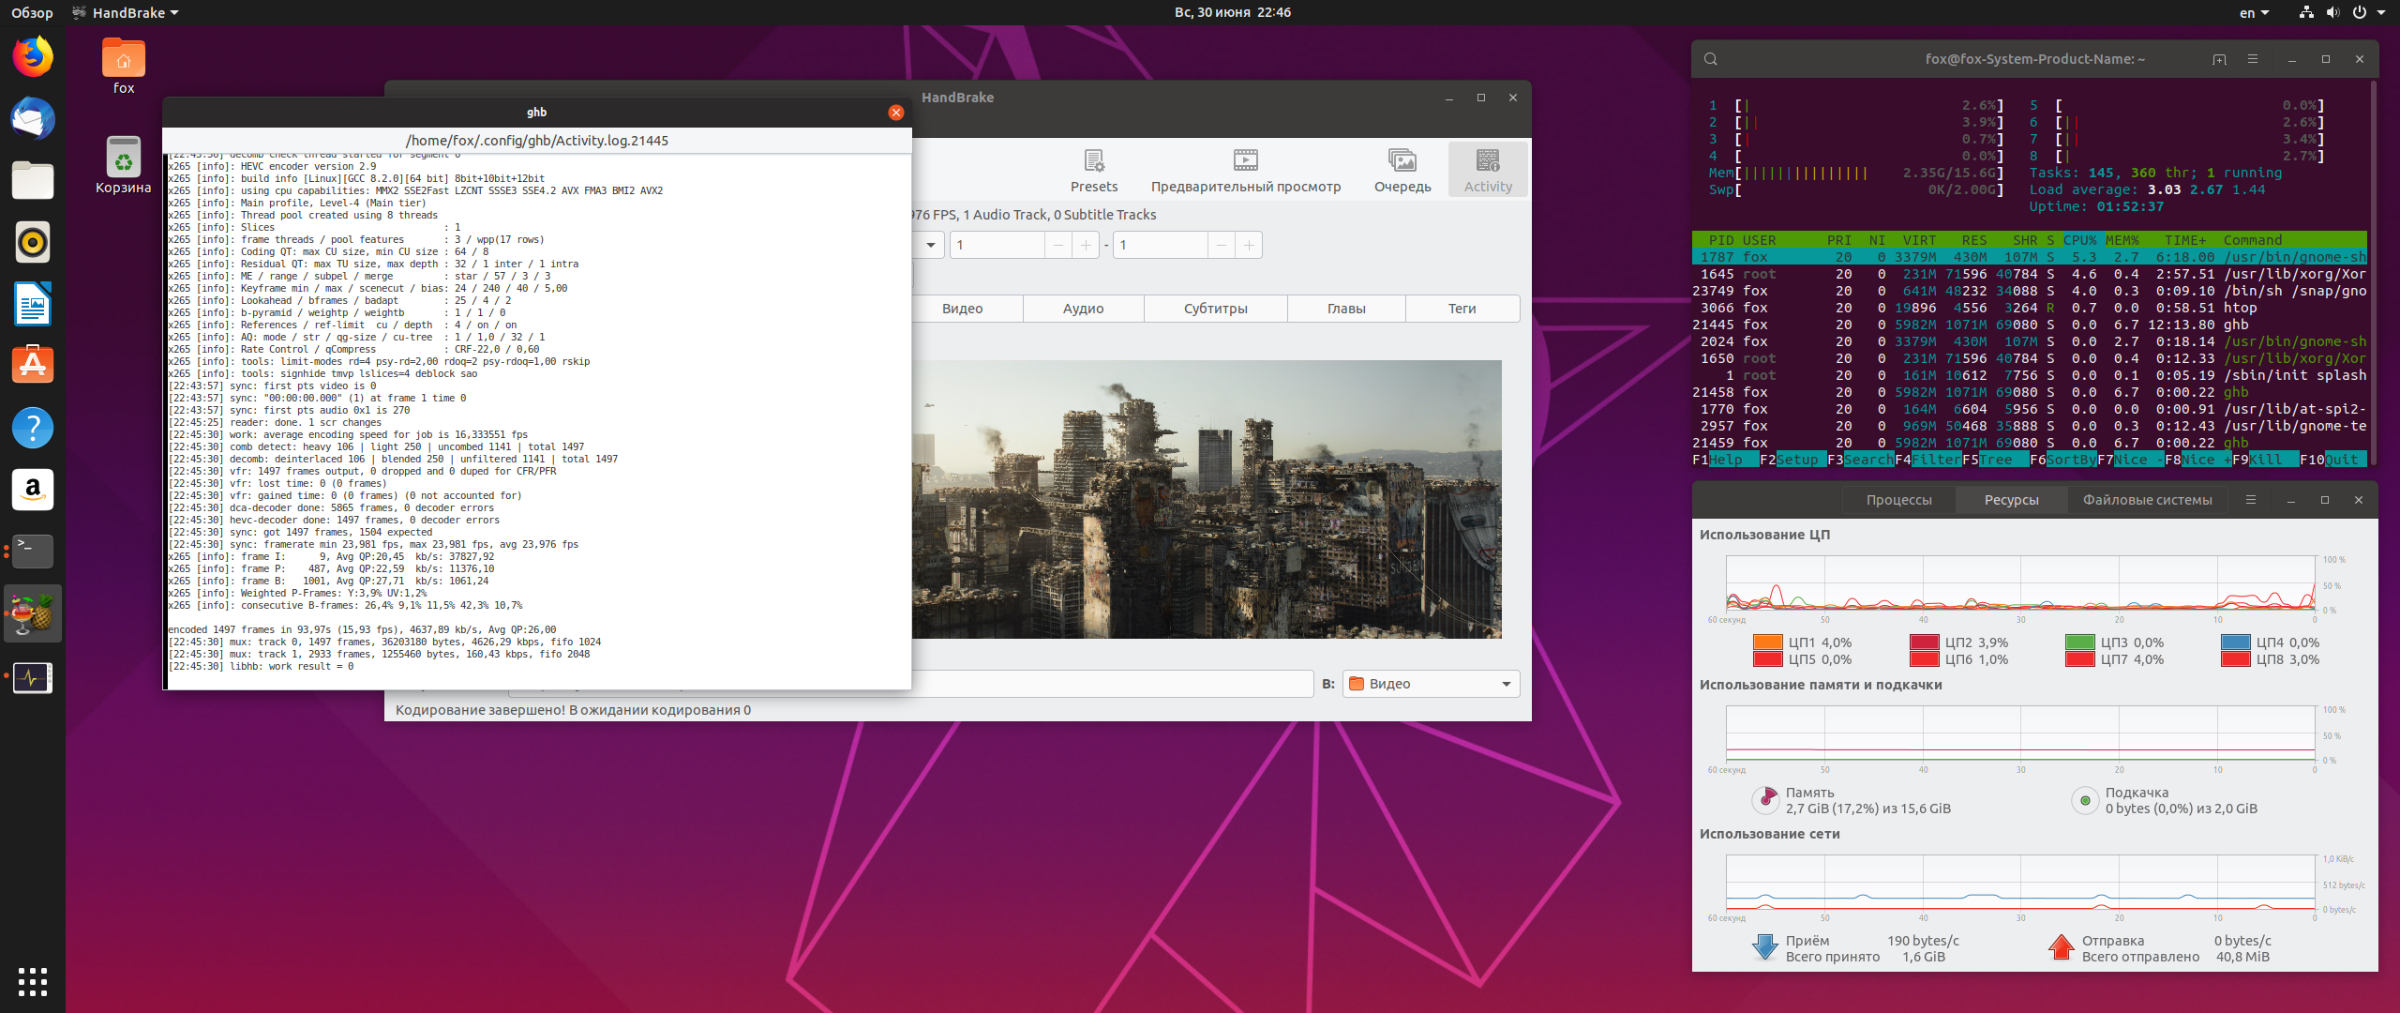This screenshot has height=1013, width=2400.
Task: Click Обзор activities button
Action: pos(32,13)
